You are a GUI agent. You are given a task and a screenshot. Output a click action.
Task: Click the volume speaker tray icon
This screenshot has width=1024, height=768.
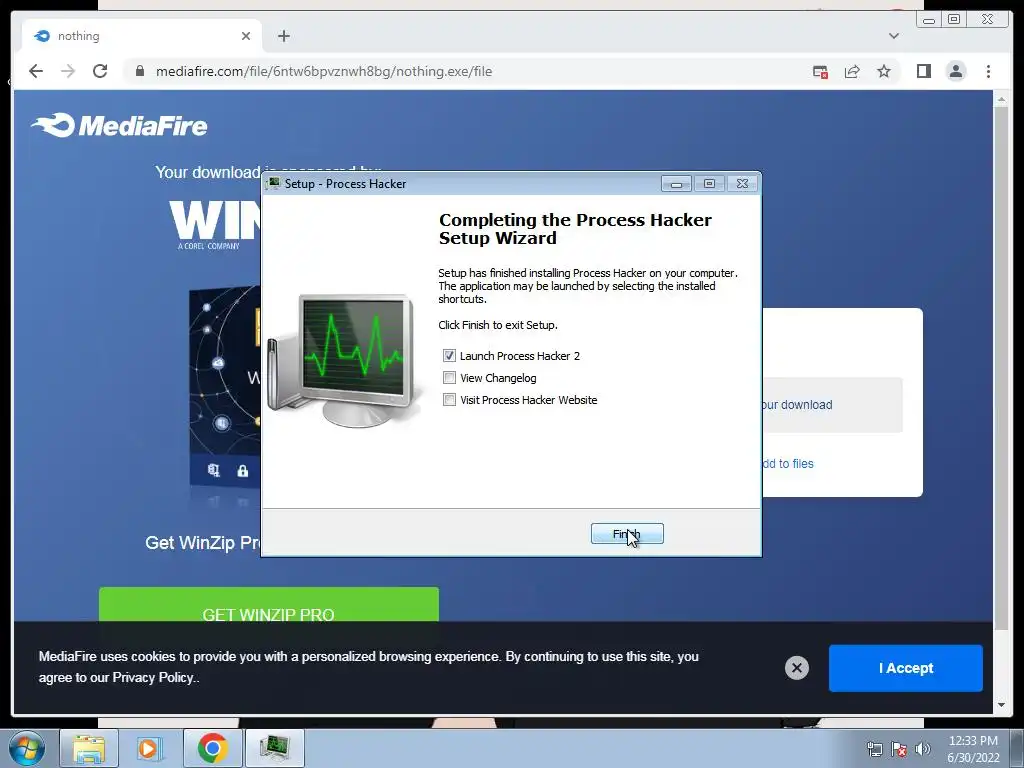(923, 749)
